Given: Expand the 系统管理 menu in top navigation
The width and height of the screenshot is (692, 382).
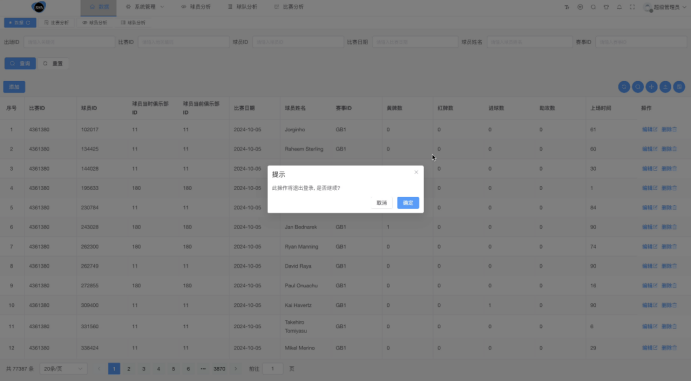Looking at the screenshot, I should coord(145,7).
